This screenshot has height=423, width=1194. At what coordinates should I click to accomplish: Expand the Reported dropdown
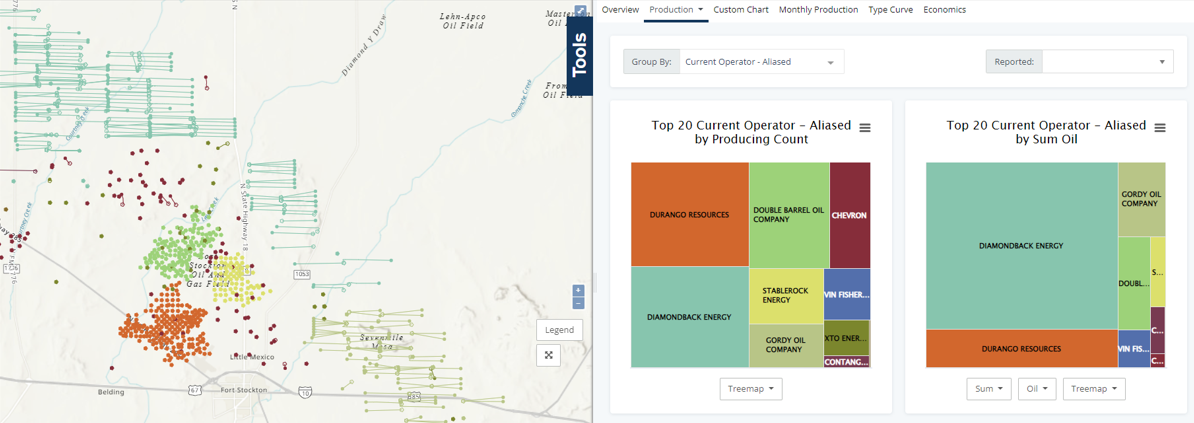pyautogui.click(x=1108, y=62)
